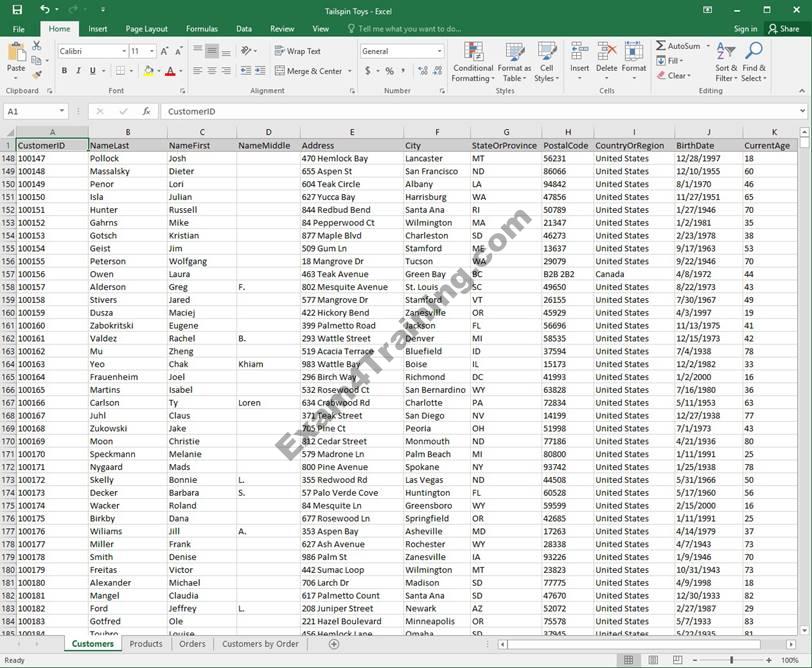Image resolution: width=812 pixels, height=668 pixels.
Task: Add a new sheet with plus icon
Action: (x=334, y=644)
